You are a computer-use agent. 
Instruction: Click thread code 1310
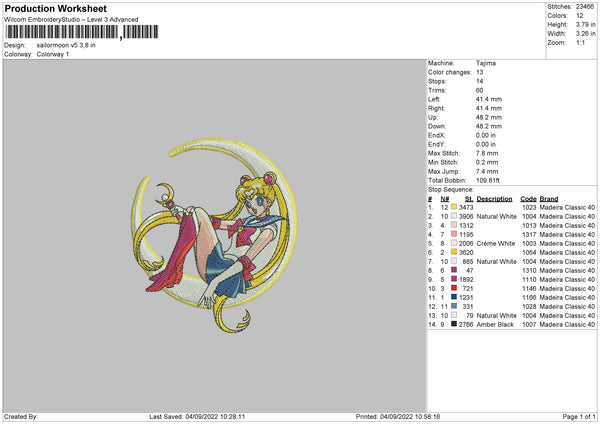point(529,271)
